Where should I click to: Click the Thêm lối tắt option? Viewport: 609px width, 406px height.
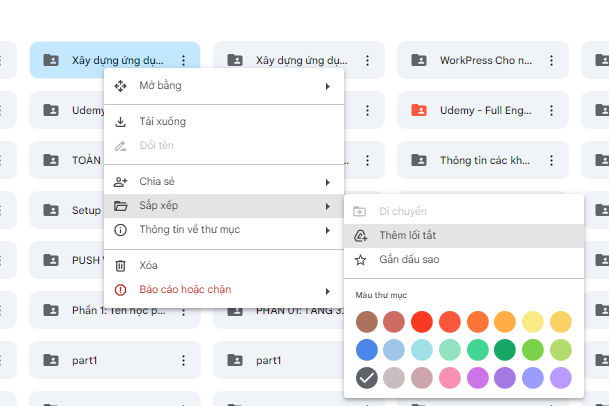pos(407,236)
